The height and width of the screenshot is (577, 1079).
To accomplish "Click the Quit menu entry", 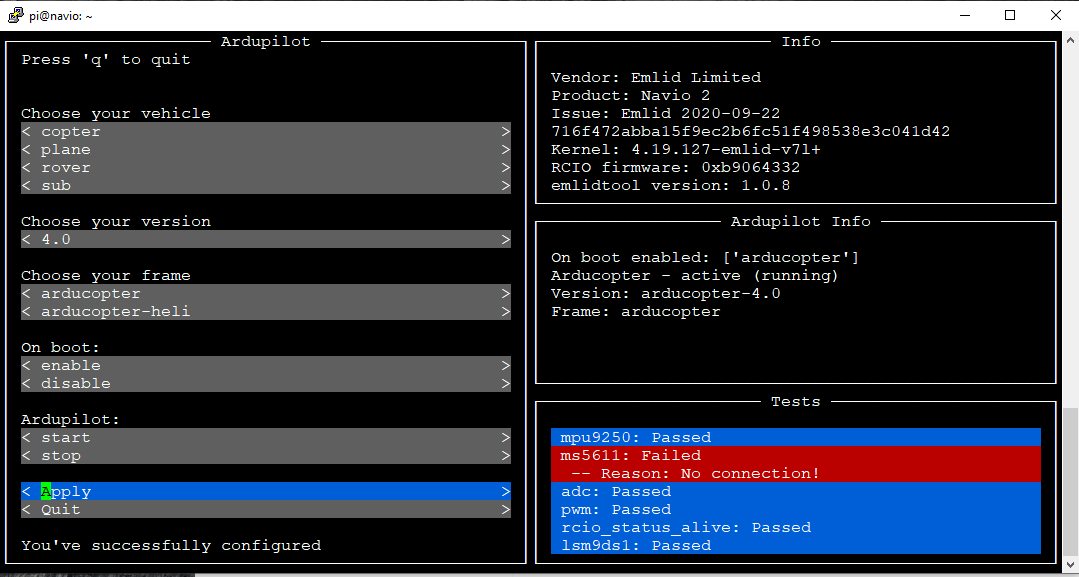I will tap(266, 509).
